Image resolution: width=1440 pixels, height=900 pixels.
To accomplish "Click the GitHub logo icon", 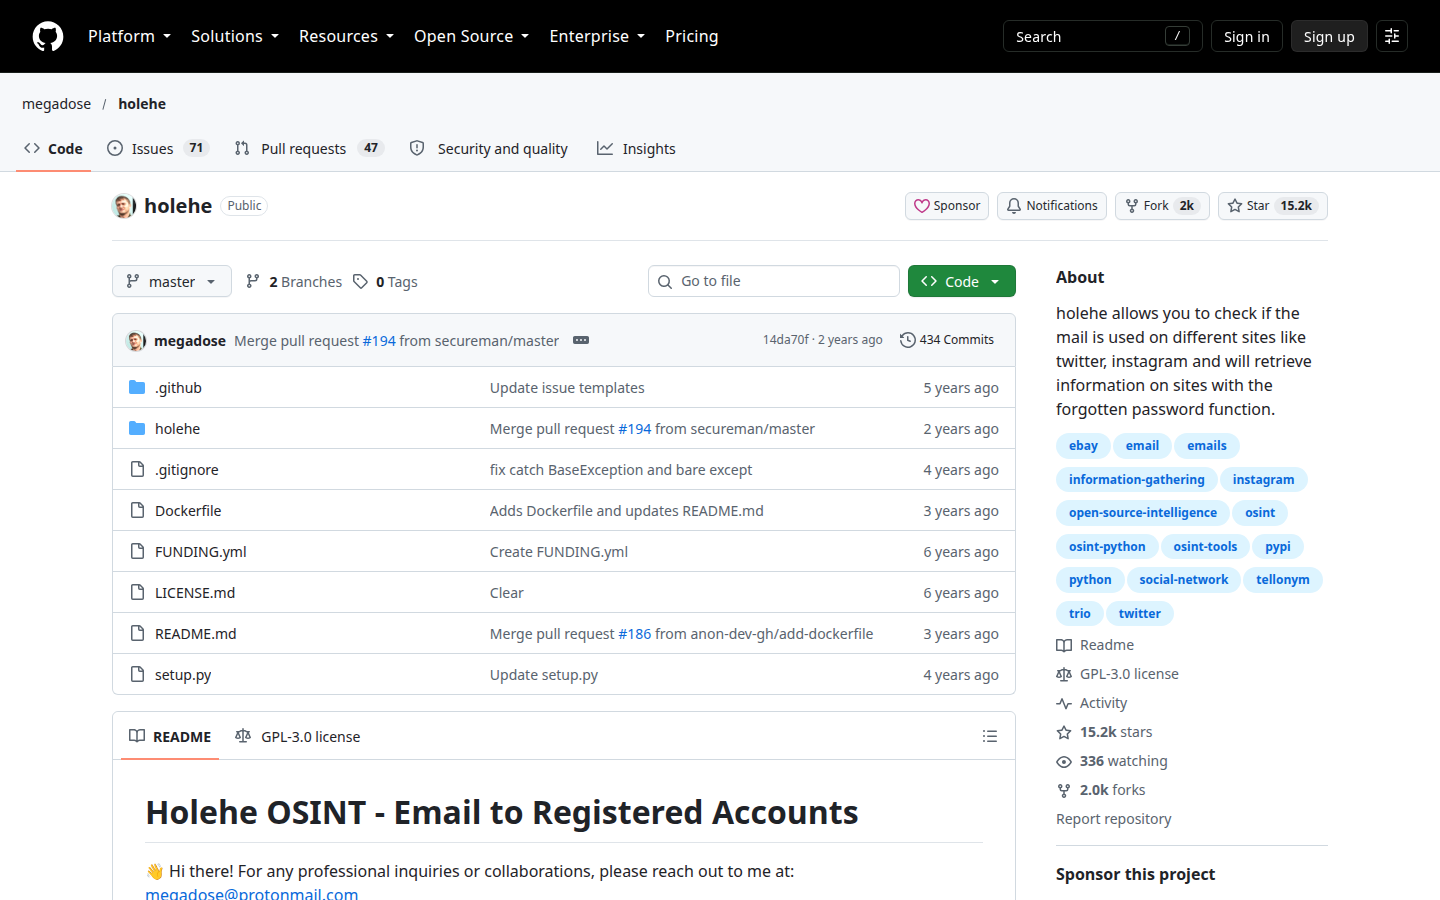I will pos(48,36).
